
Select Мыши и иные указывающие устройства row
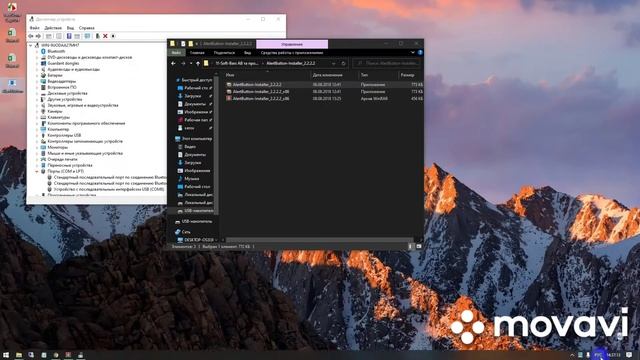[85, 153]
